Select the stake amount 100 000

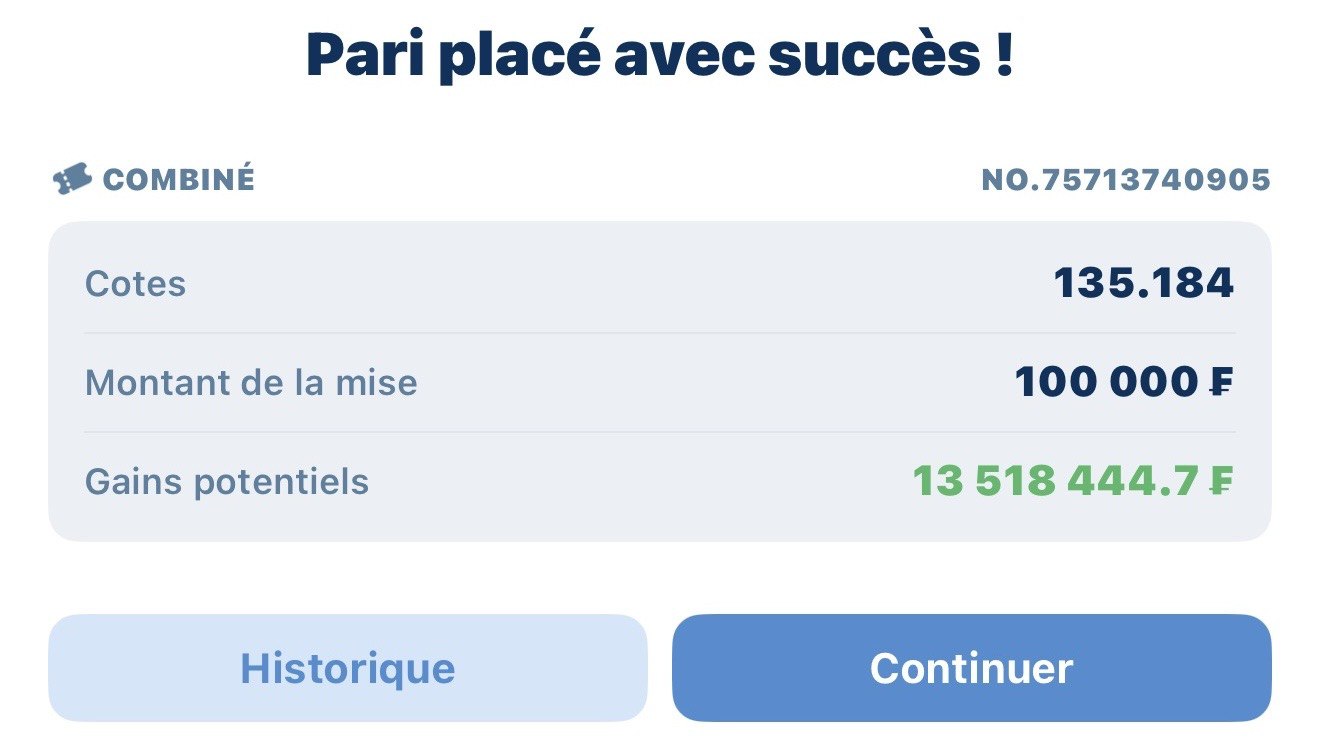tap(1106, 382)
